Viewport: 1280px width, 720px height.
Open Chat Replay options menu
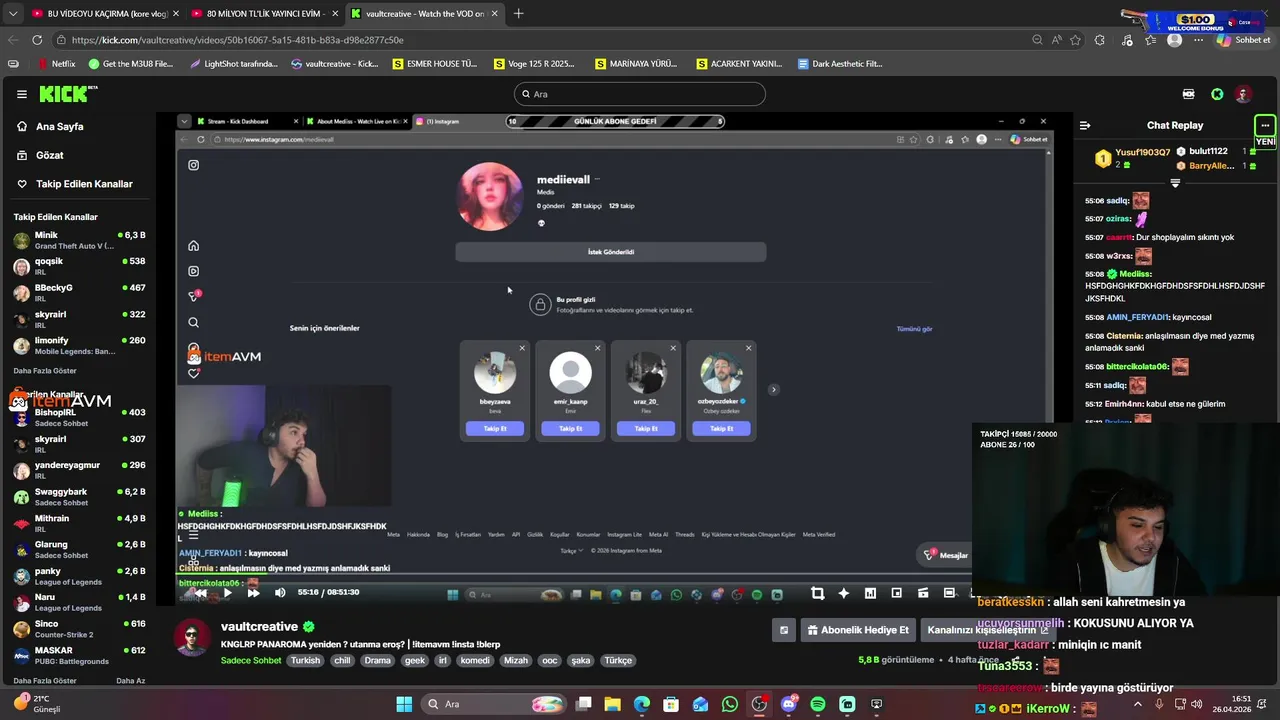(x=1265, y=125)
